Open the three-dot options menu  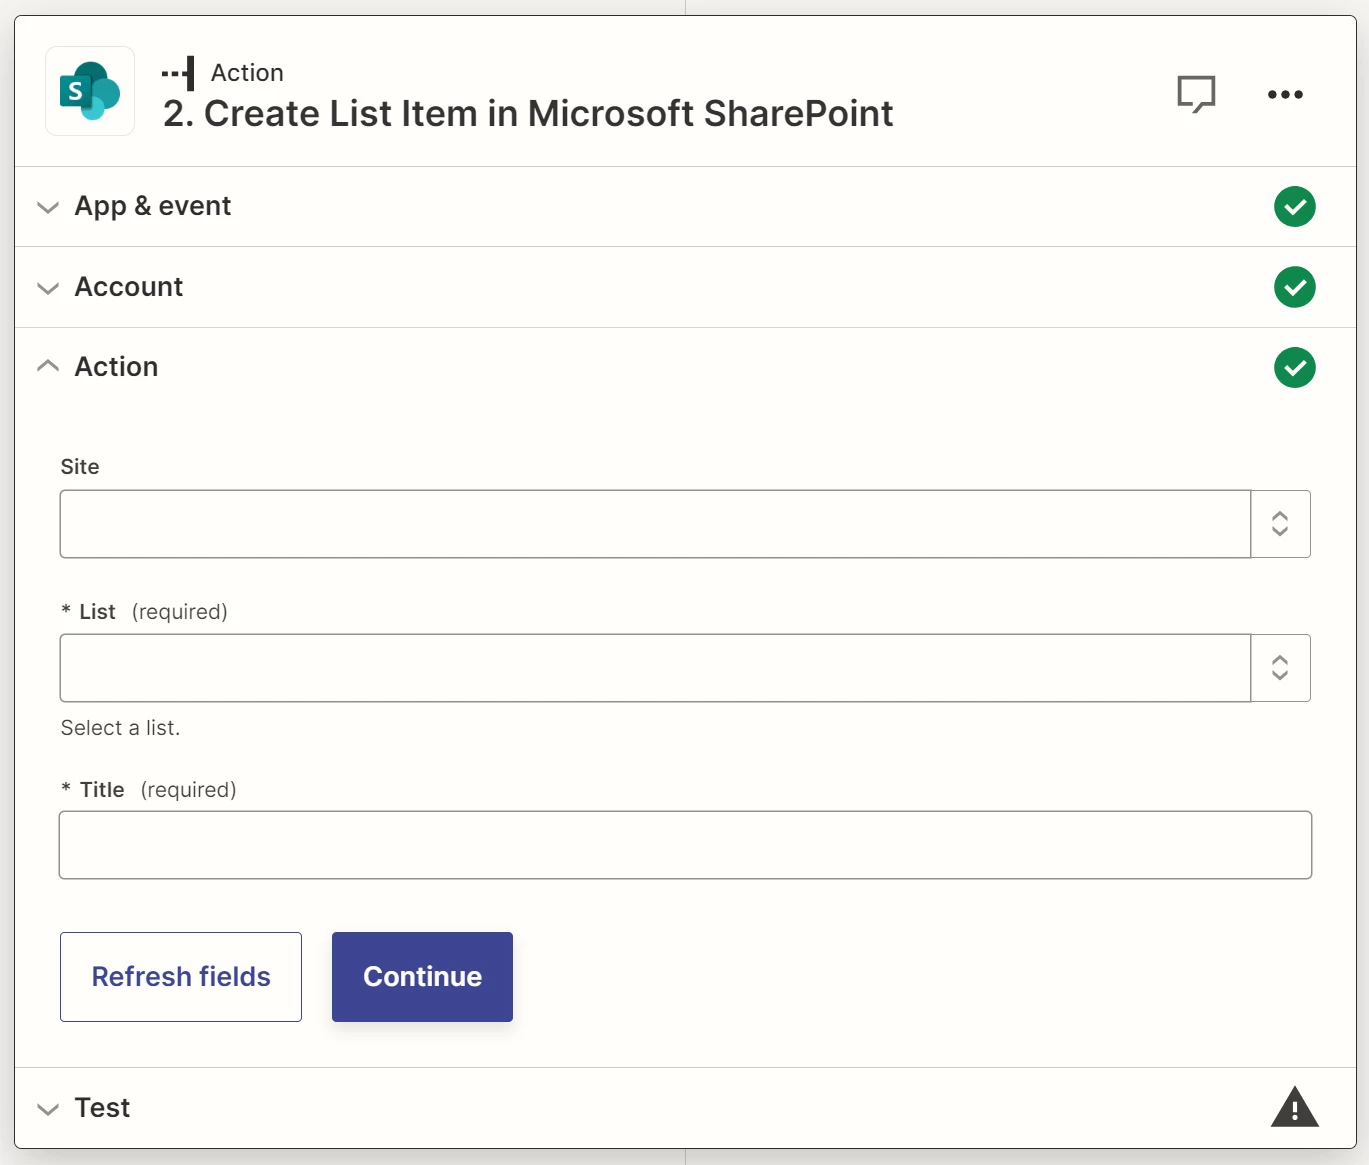point(1284,95)
